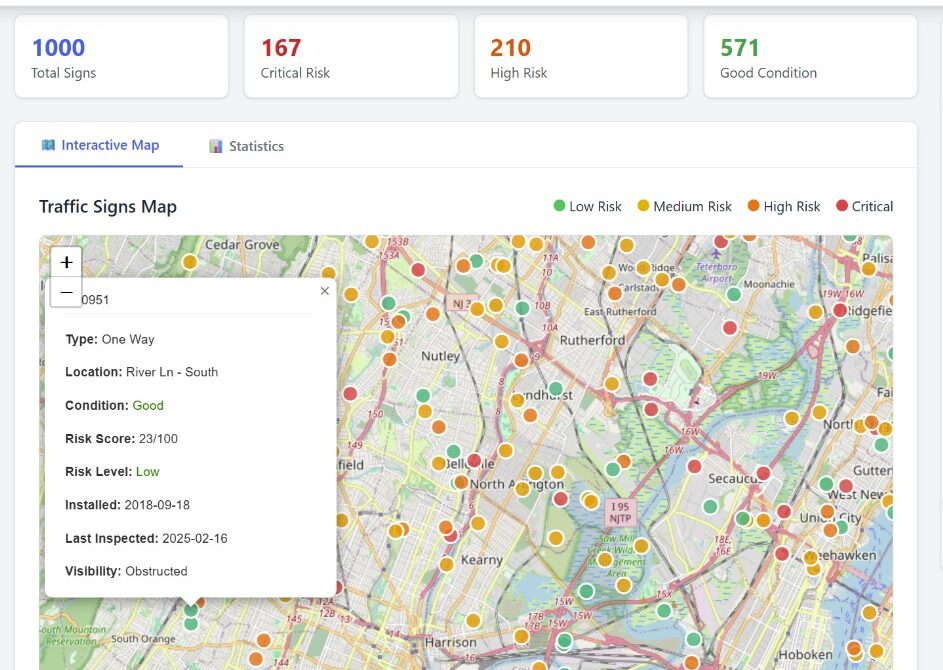Open red marker at Ridgefield interchange

(x=840, y=310)
